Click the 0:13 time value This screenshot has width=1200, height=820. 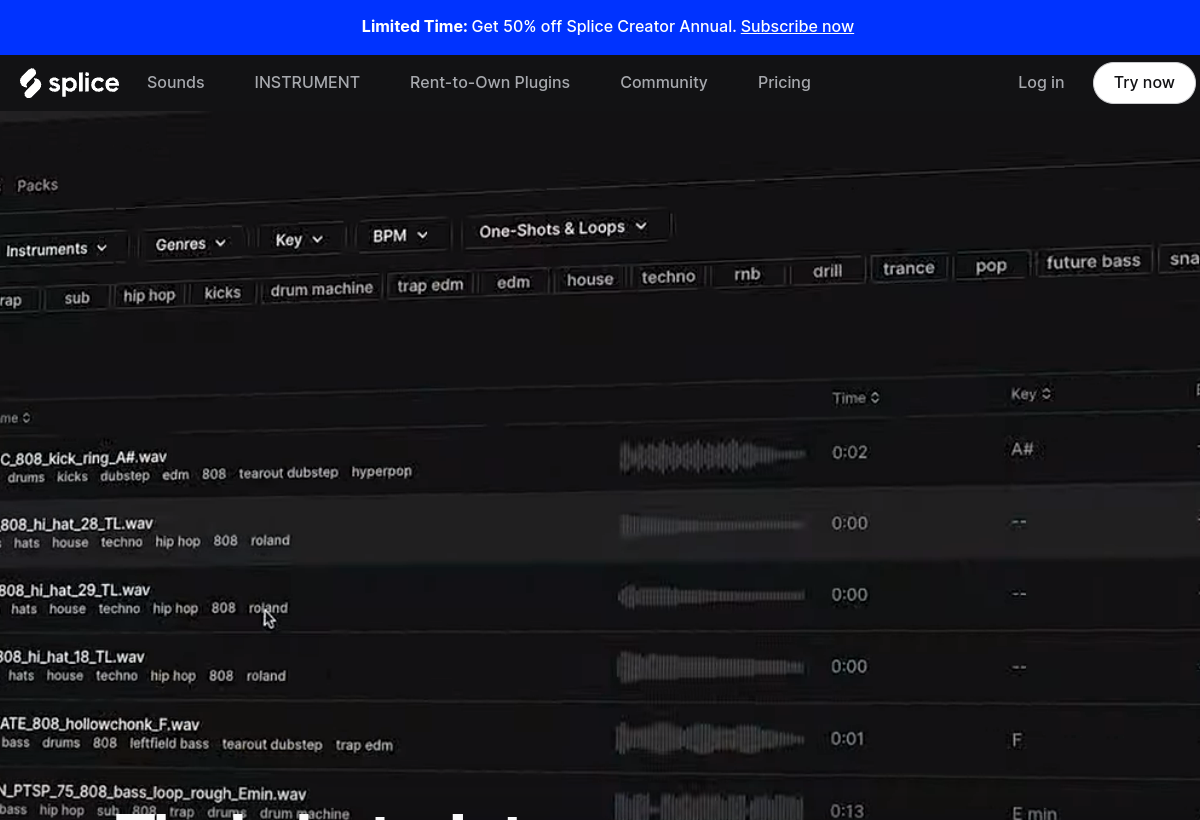[847, 810]
